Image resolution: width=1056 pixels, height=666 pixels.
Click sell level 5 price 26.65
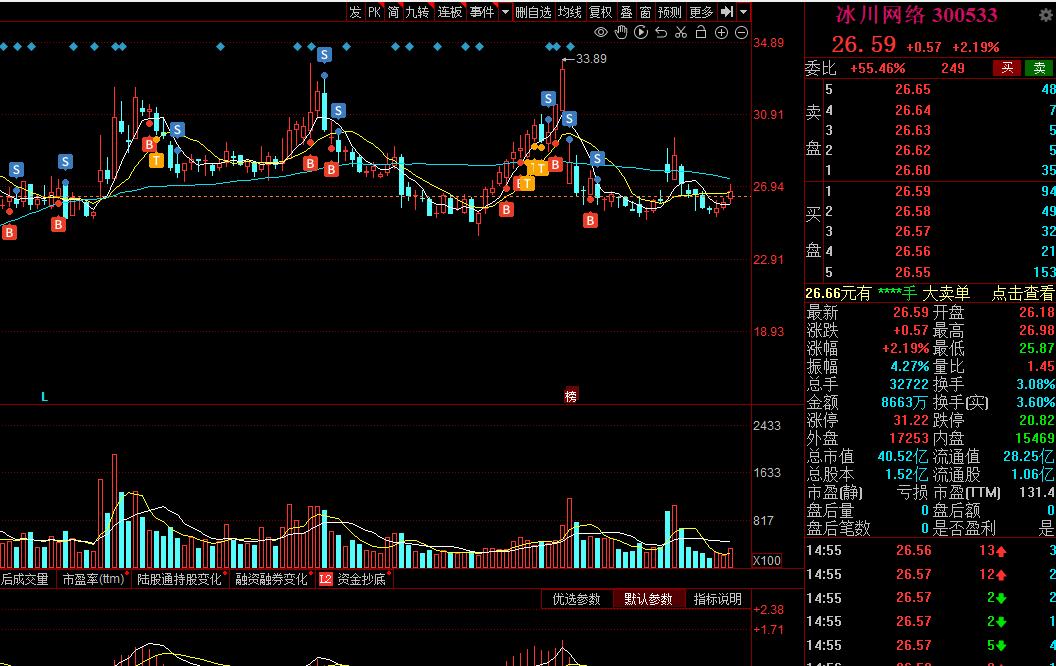coord(913,89)
